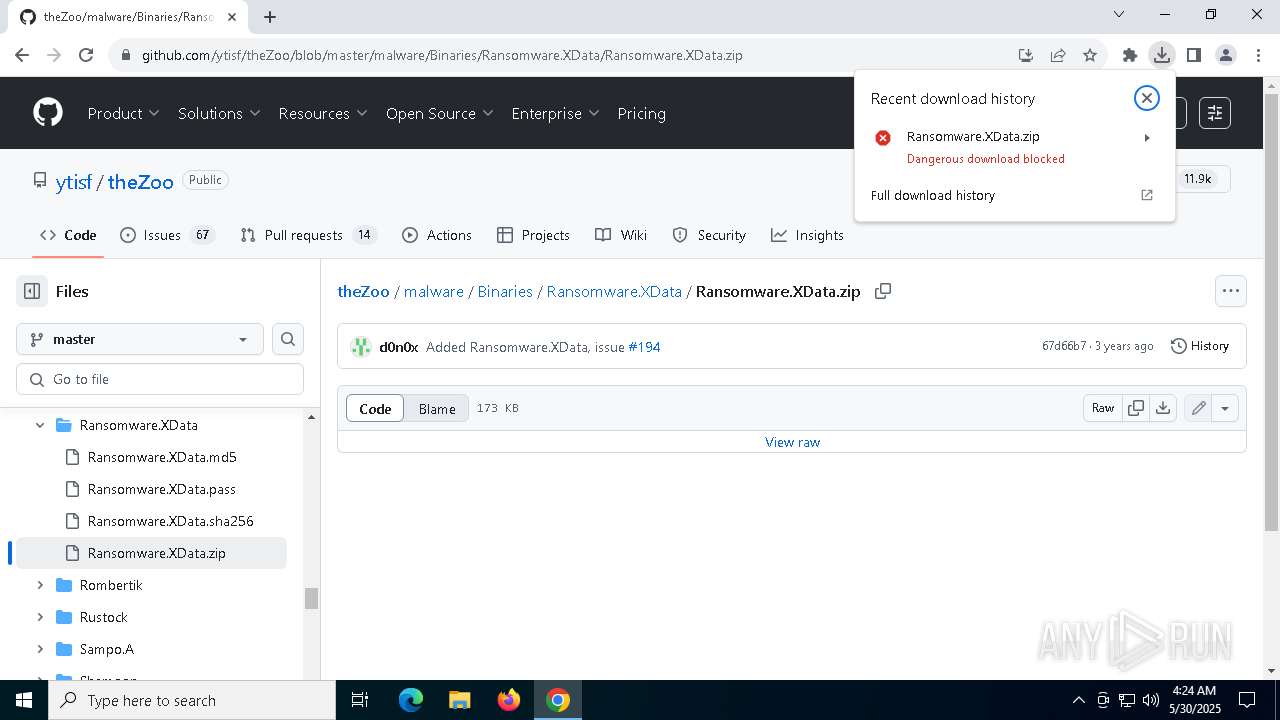Image resolution: width=1280 pixels, height=720 pixels.
Task: Open the GitHub home logo
Action: 48,113
